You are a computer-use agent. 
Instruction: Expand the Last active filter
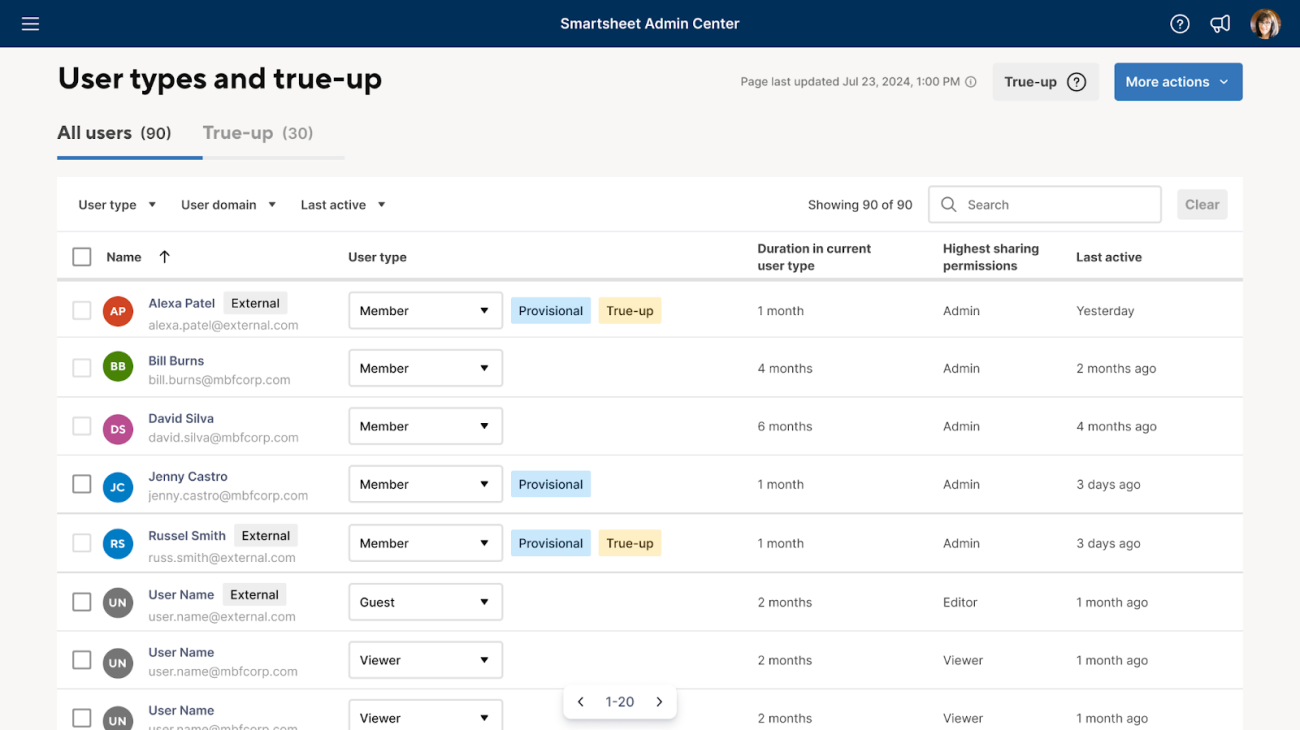[342, 204]
